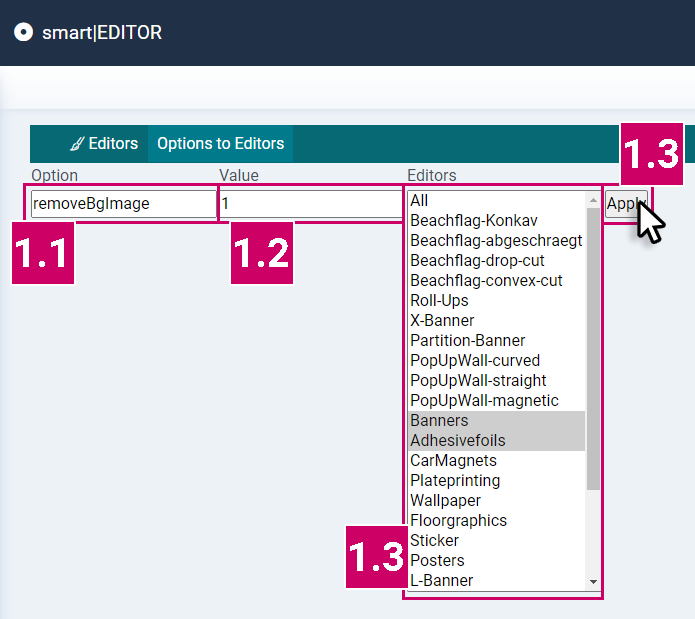Click the smart|EDITOR title text
The height and width of the screenshot is (619, 695).
pyautogui.click(x=102, y=33)
